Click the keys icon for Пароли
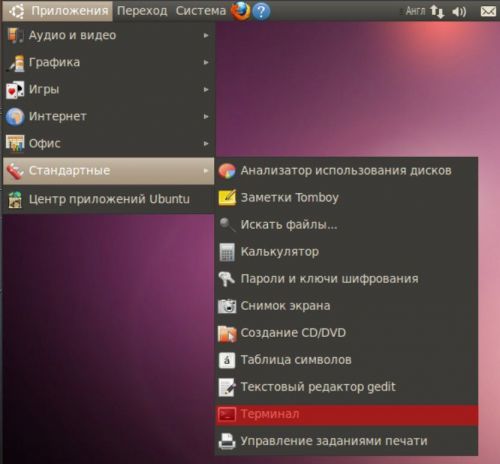 [x=227, y=279]
